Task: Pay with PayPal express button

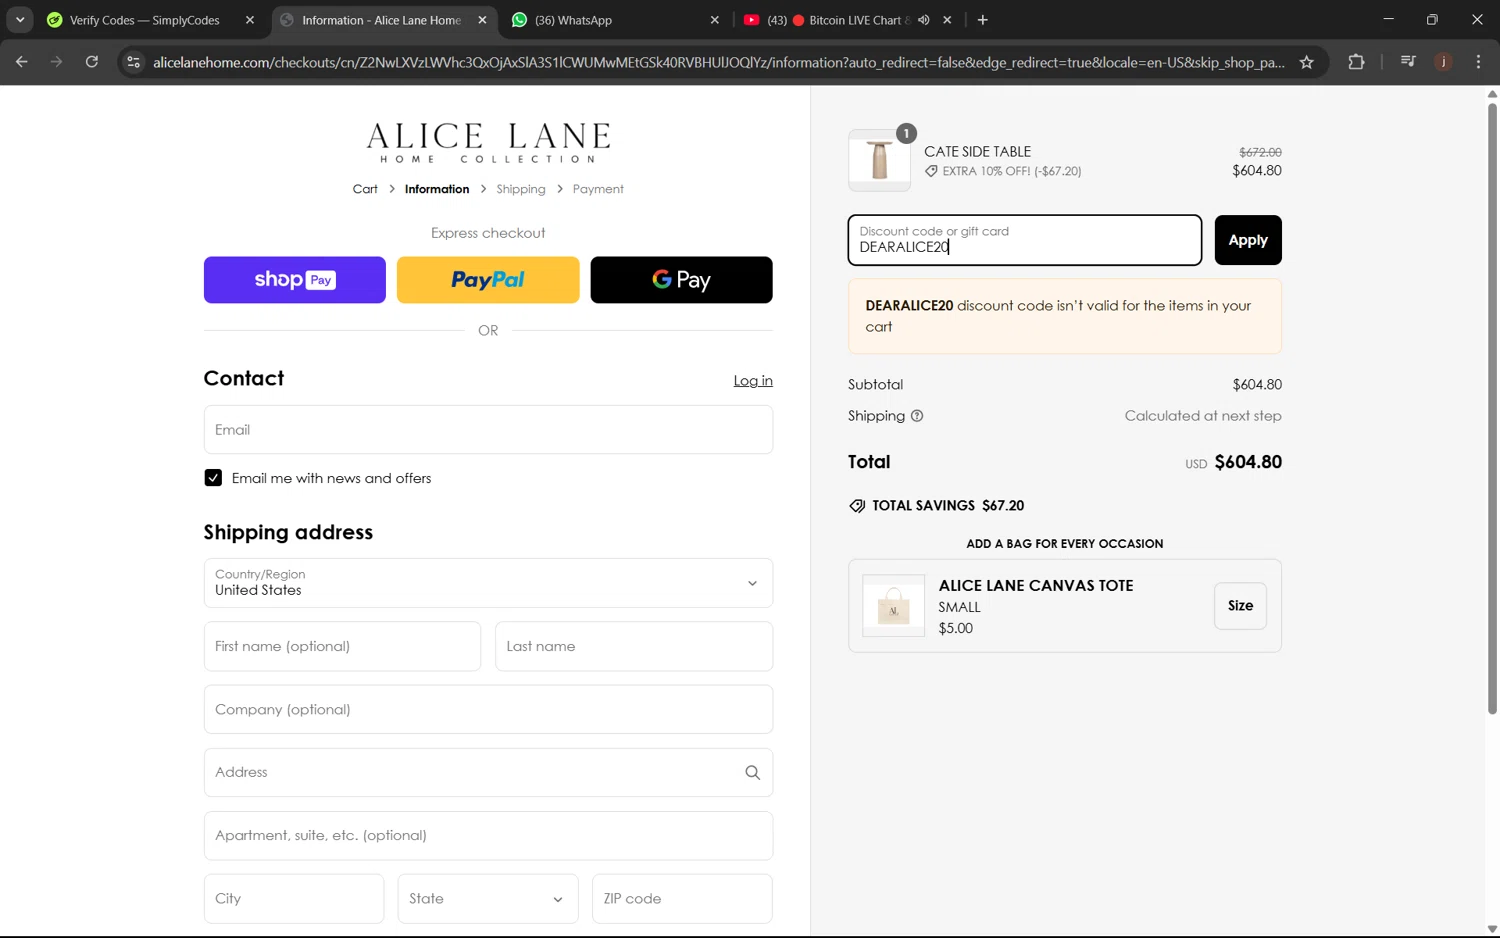Action: 488,280
